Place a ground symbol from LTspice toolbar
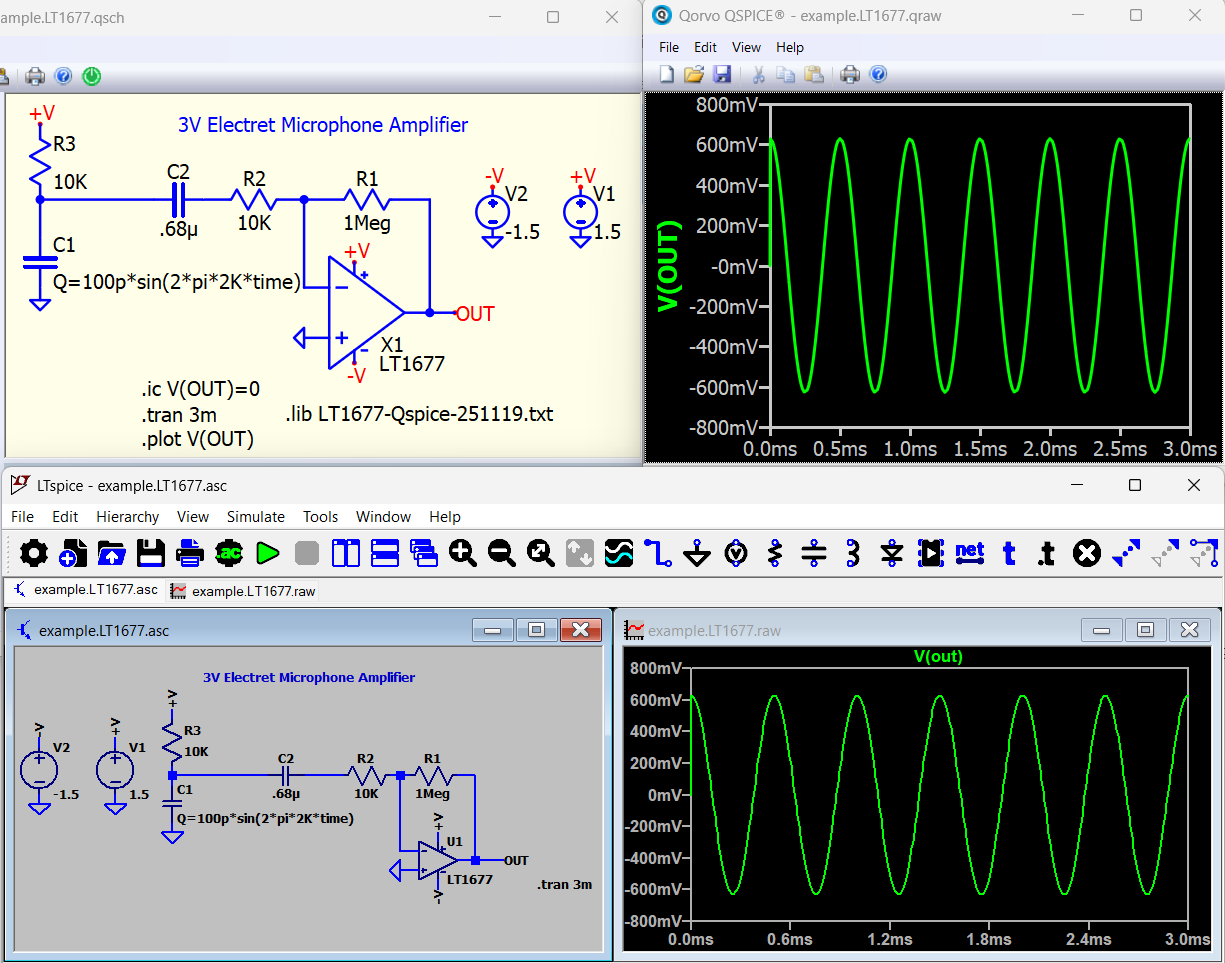1225x963 pixels. (x=697, y=552)
